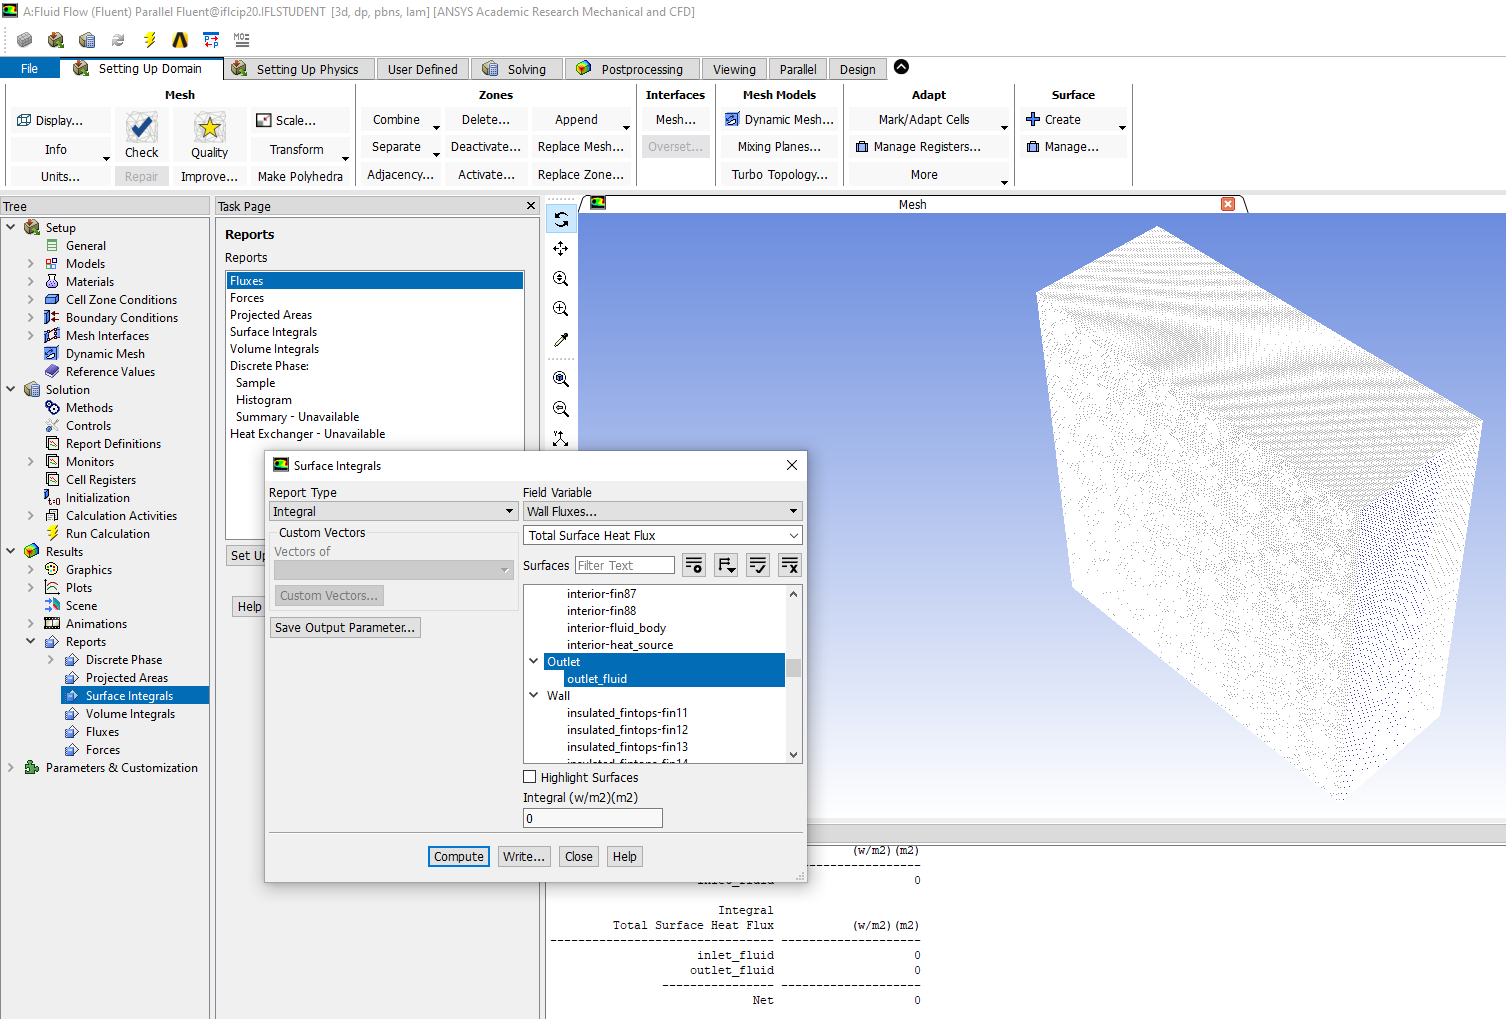The image size is (1506, 1019).
Task: Click Create surface plus icon
Action: pyautogui.click(x=1033, y=119)
